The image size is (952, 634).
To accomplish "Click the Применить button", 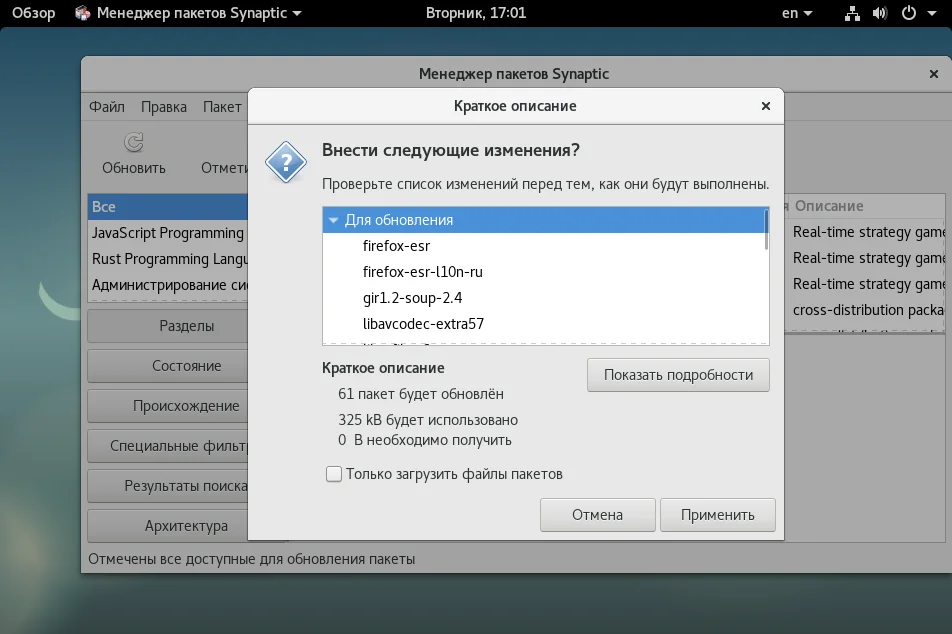I will pos(718,515).
